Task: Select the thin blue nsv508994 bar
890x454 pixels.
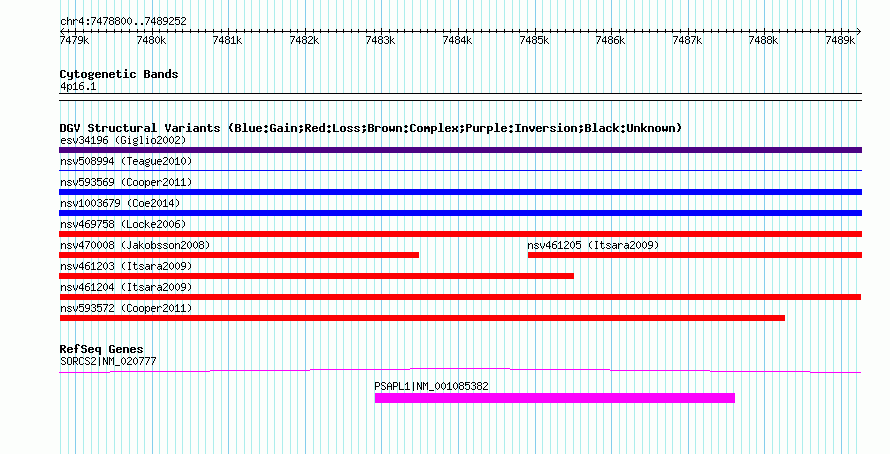Action: [460, 170]
